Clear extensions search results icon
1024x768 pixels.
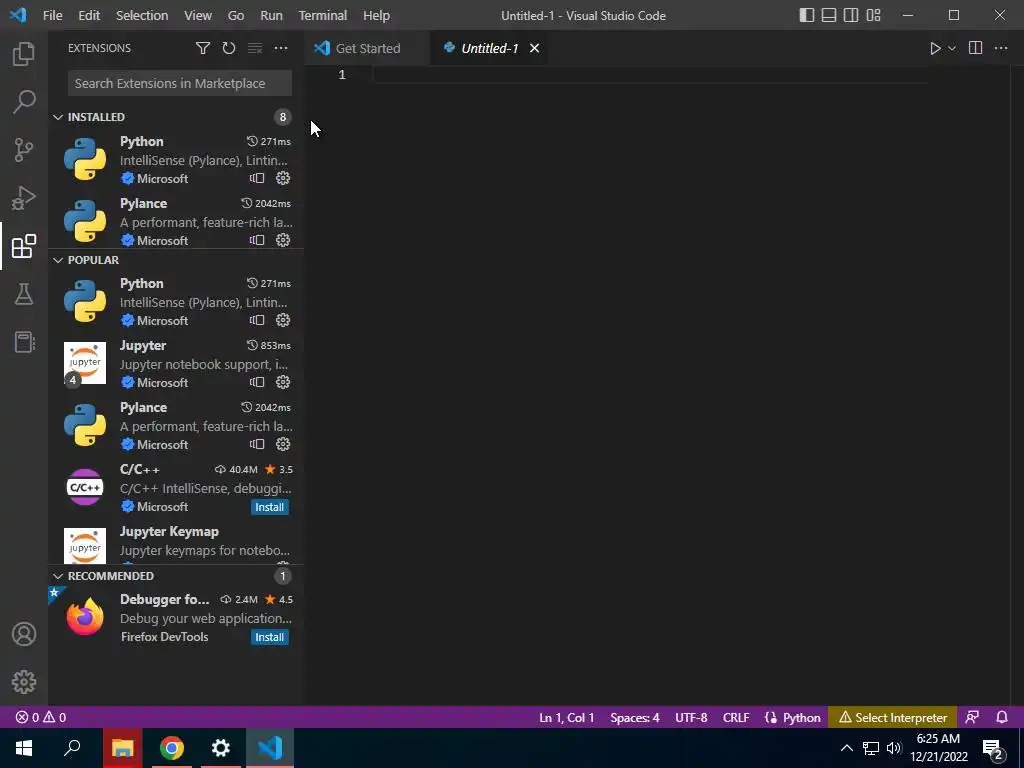(255, 48)
